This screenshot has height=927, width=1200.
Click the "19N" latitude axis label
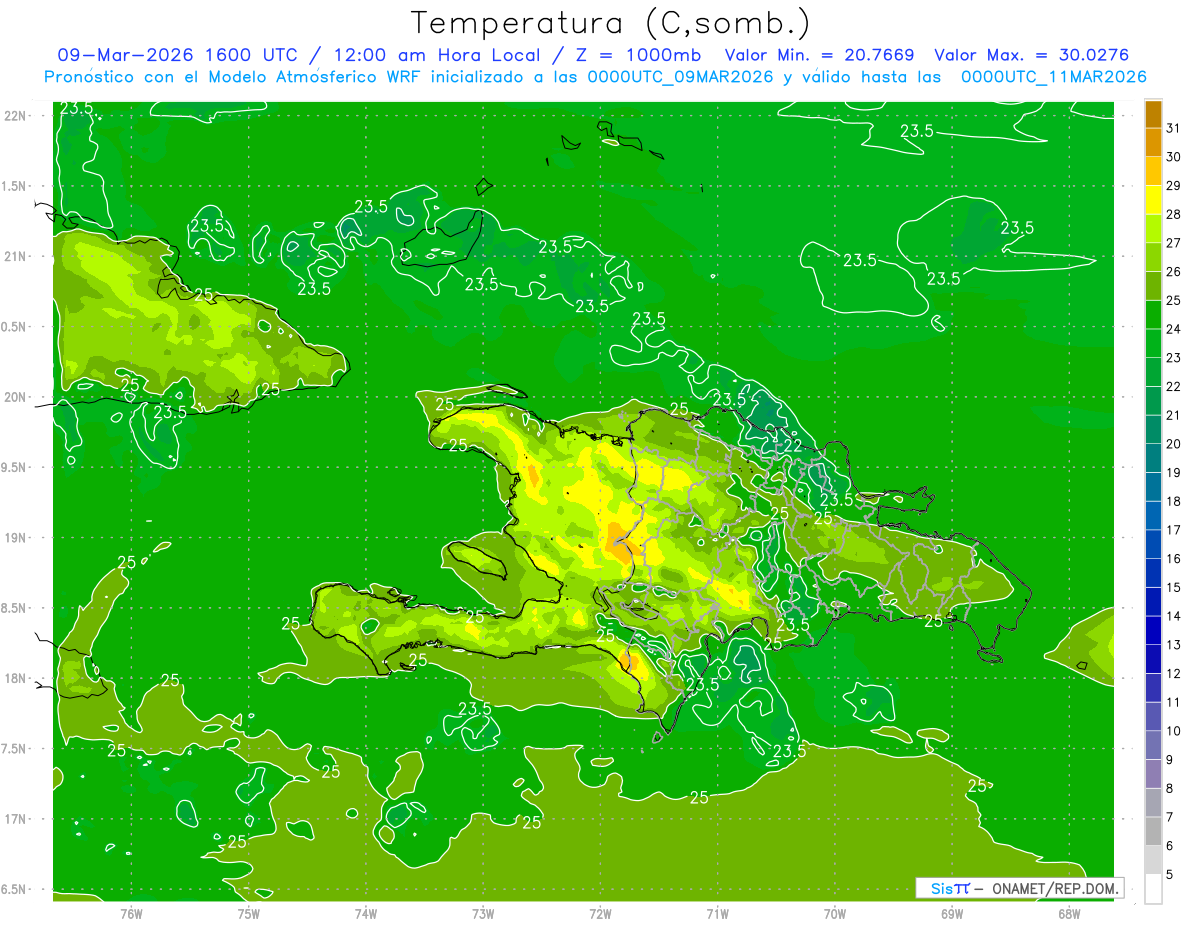[x=15, y=538]
